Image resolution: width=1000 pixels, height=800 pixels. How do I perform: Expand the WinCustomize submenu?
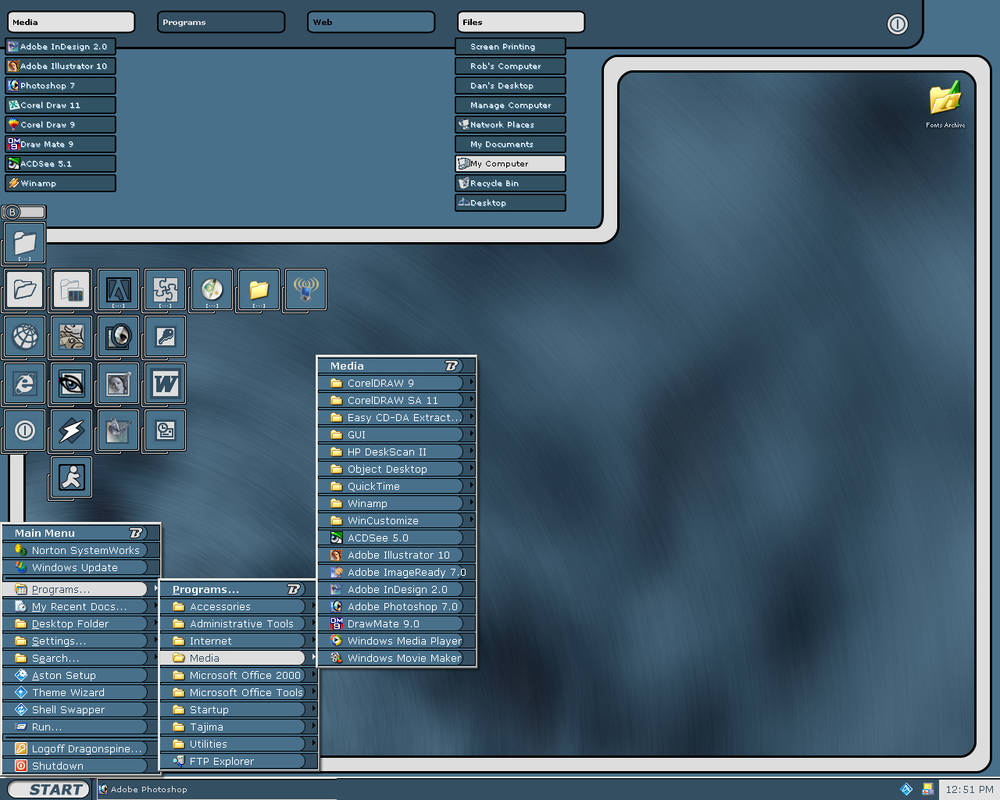[x=396, y=521]
